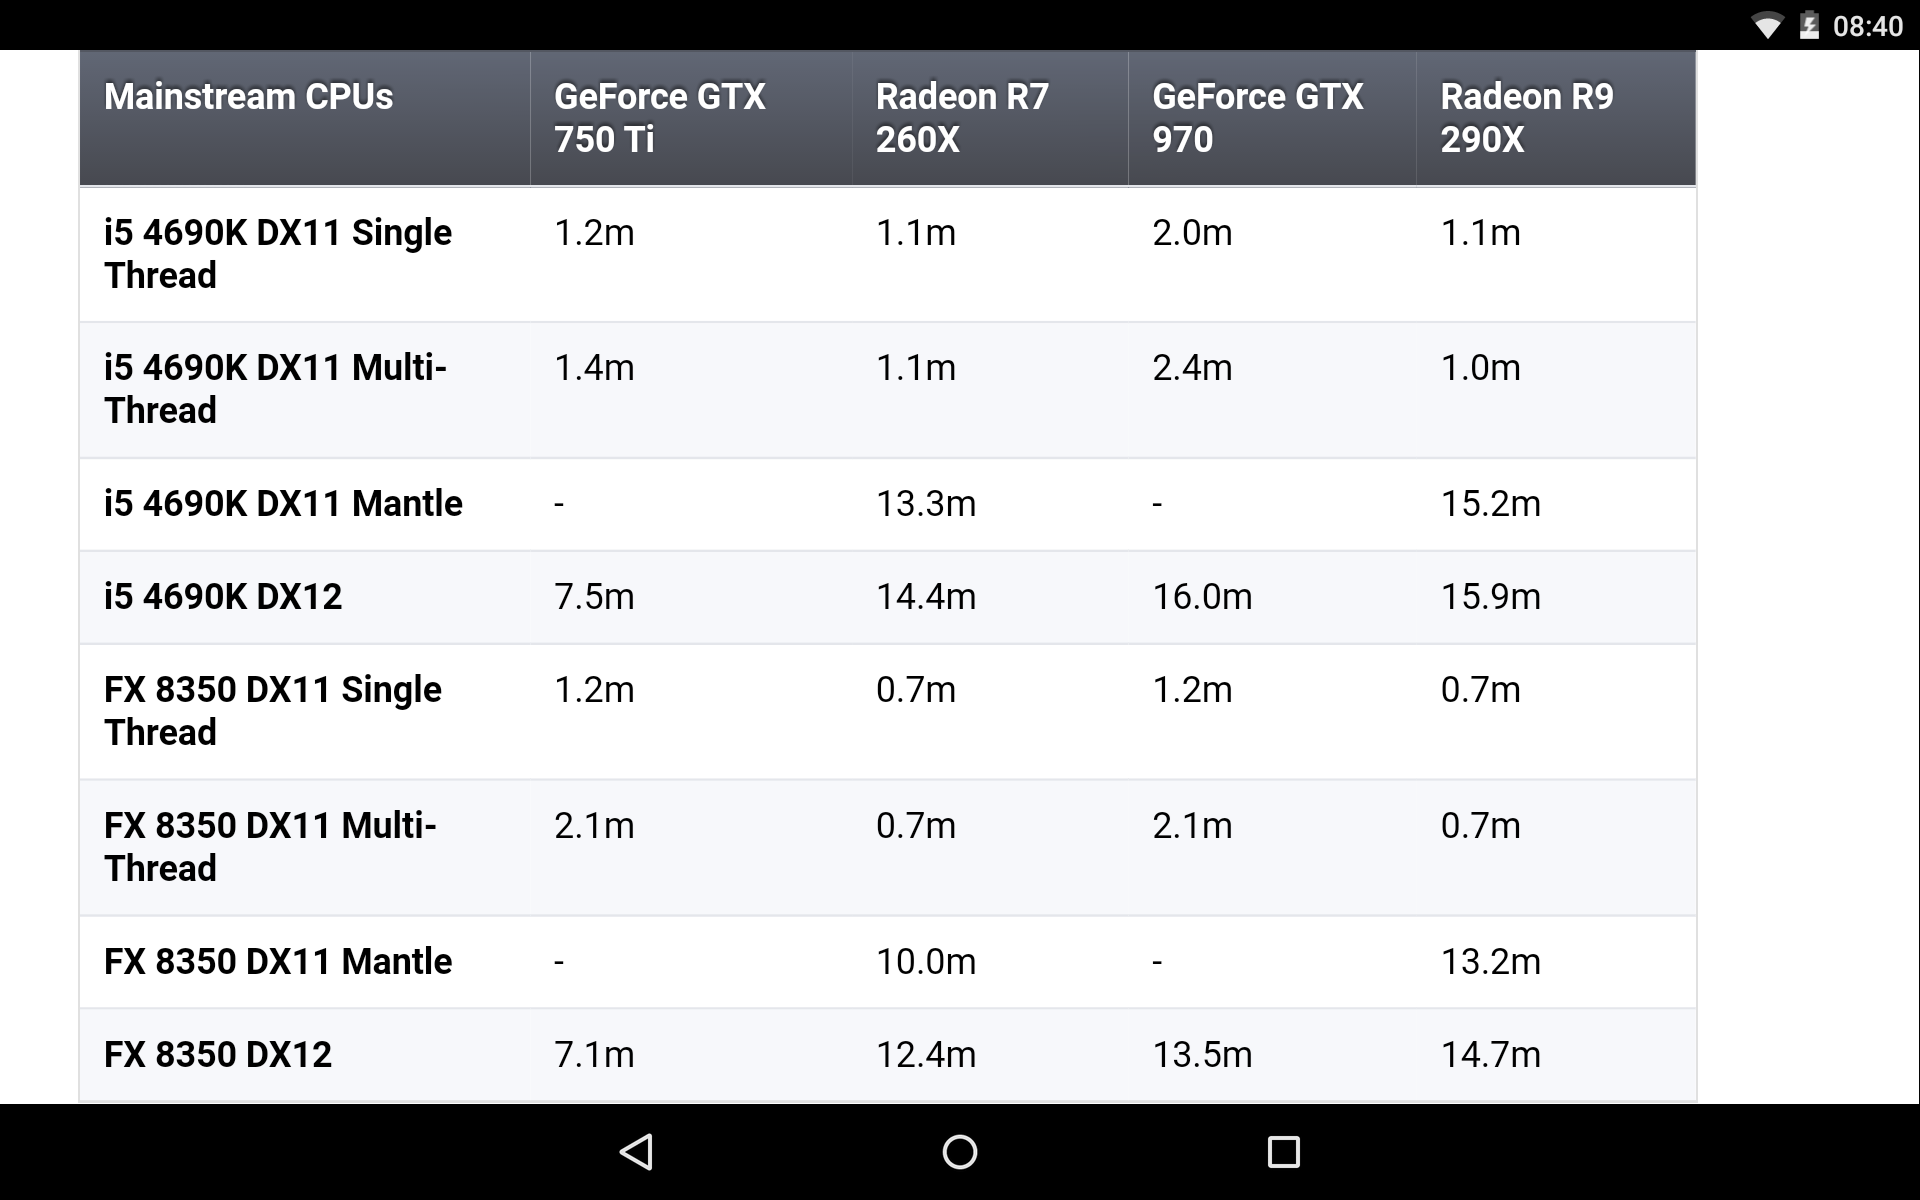
Task: Tap the 16.0m value for GTX 970
Action: 1202,596
